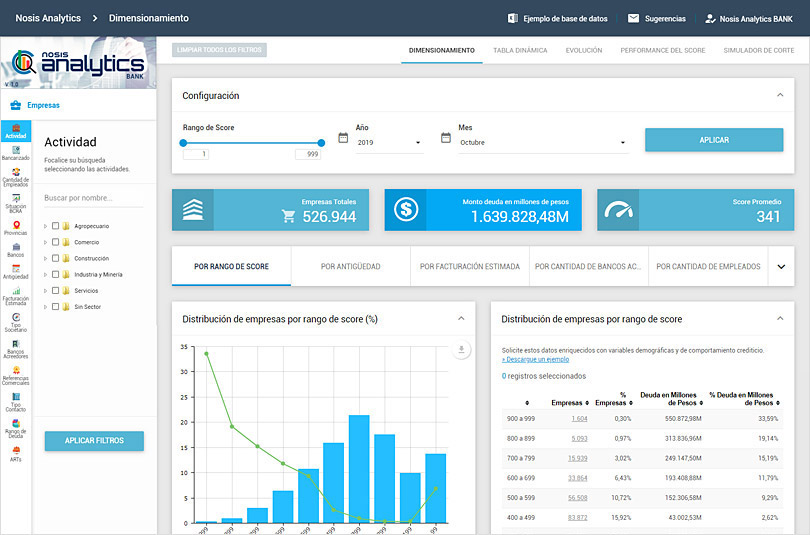
Task: Open the Bancos sidebar filter
Action: [15, 250]
